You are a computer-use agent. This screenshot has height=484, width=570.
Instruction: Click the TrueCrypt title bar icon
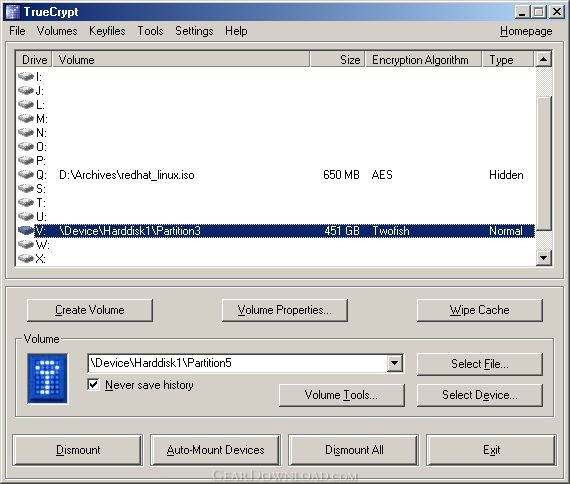pos(12,12)
